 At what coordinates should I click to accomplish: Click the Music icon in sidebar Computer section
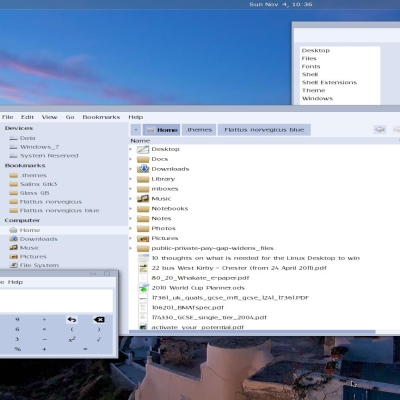pos(13,248)
